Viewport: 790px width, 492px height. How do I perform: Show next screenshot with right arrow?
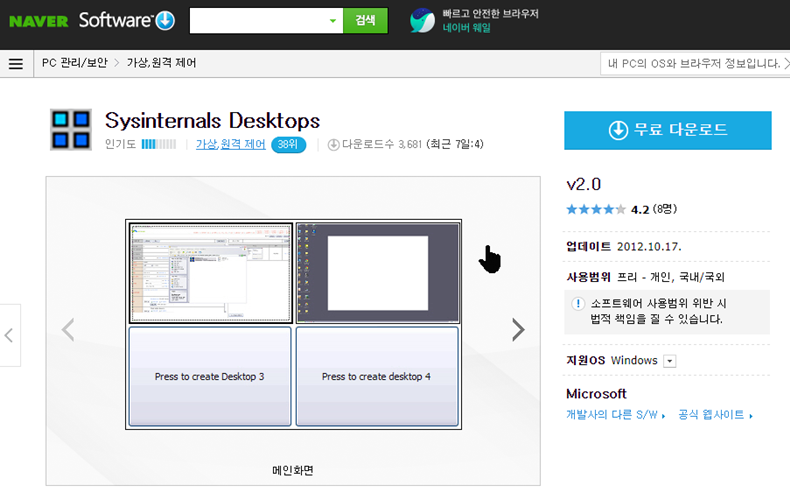tap(518, 330)
